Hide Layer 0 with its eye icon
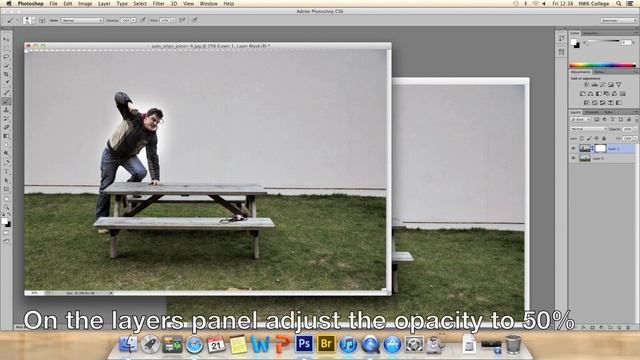The image size is (640, 360). point(573,158)
